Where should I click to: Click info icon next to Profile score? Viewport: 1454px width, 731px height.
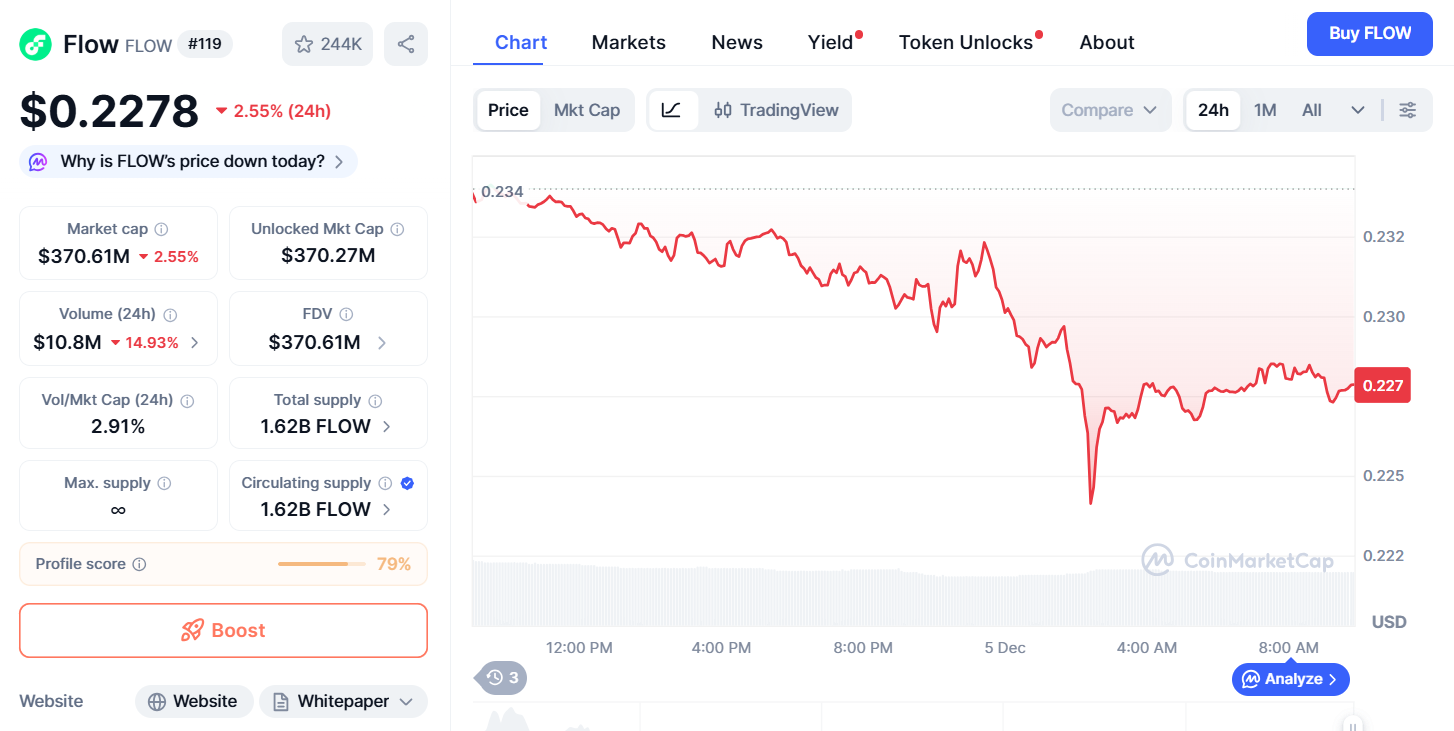click(x=139, y=564)
